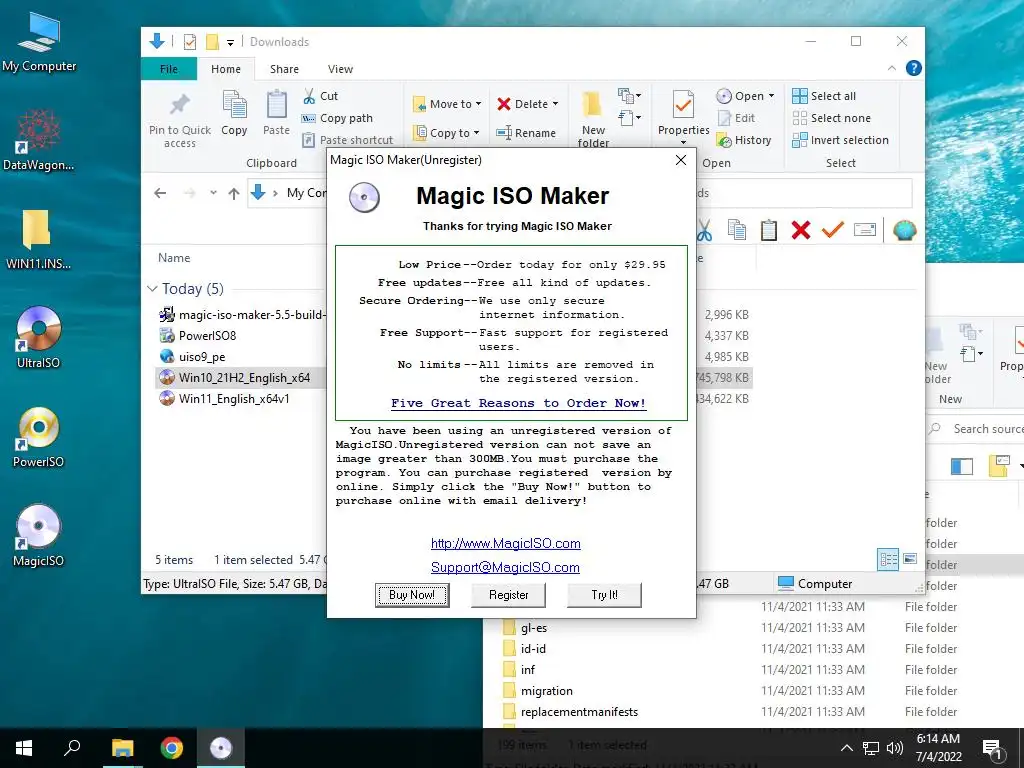This screenshot has height=768, width=1024.
Task: Open the Support@MagicISO.com email link
Action: (x=505, y=568)
